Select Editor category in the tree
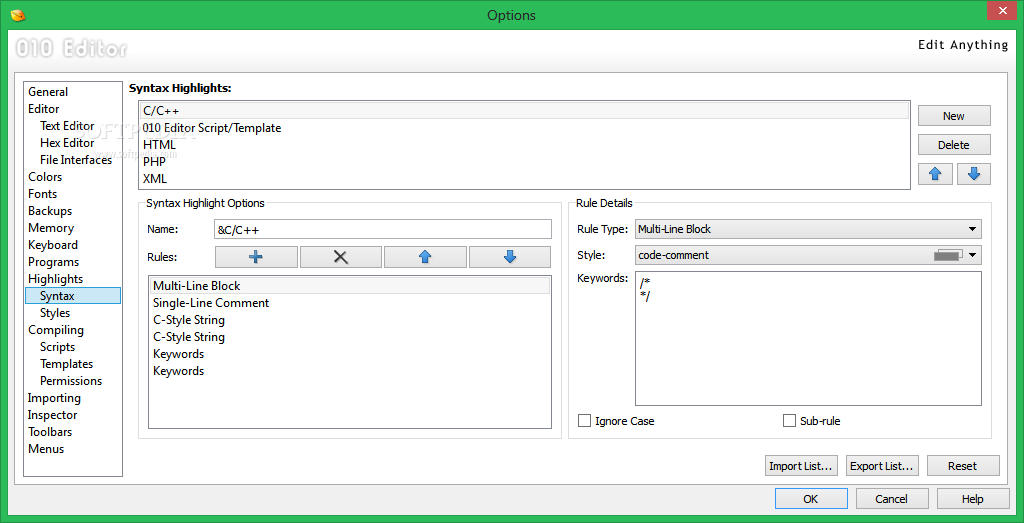1024x523 pixels. pos(44,109)
